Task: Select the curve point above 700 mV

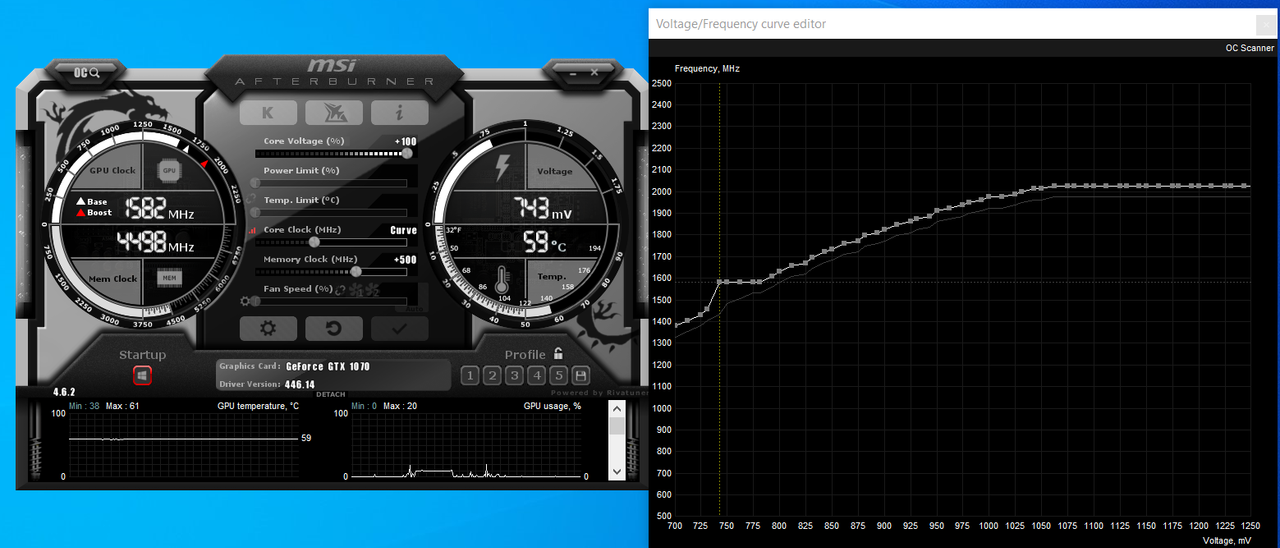Action: pyautogui.click(x=677, y=325)
